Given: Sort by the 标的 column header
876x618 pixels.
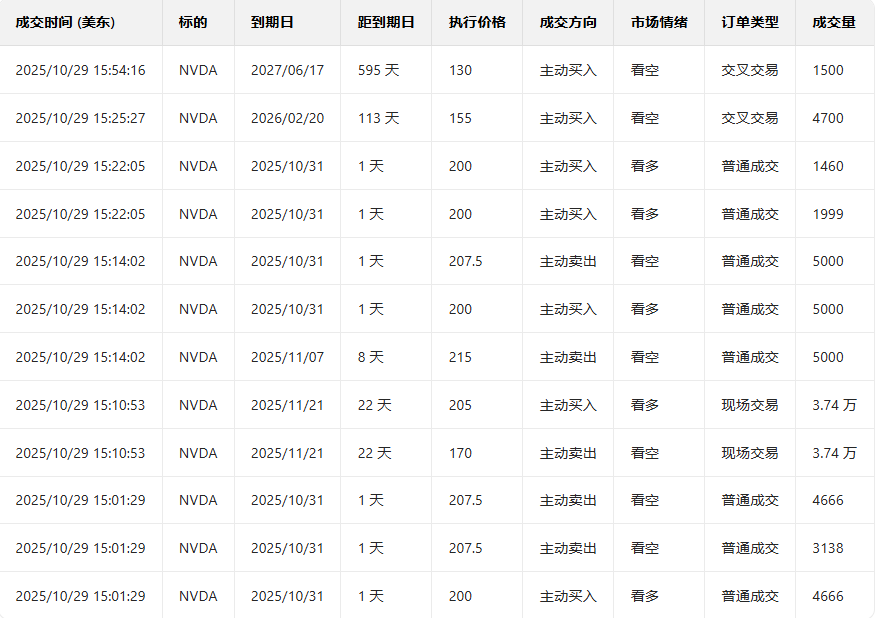Looking at the screenshot, I should point(193,22).
